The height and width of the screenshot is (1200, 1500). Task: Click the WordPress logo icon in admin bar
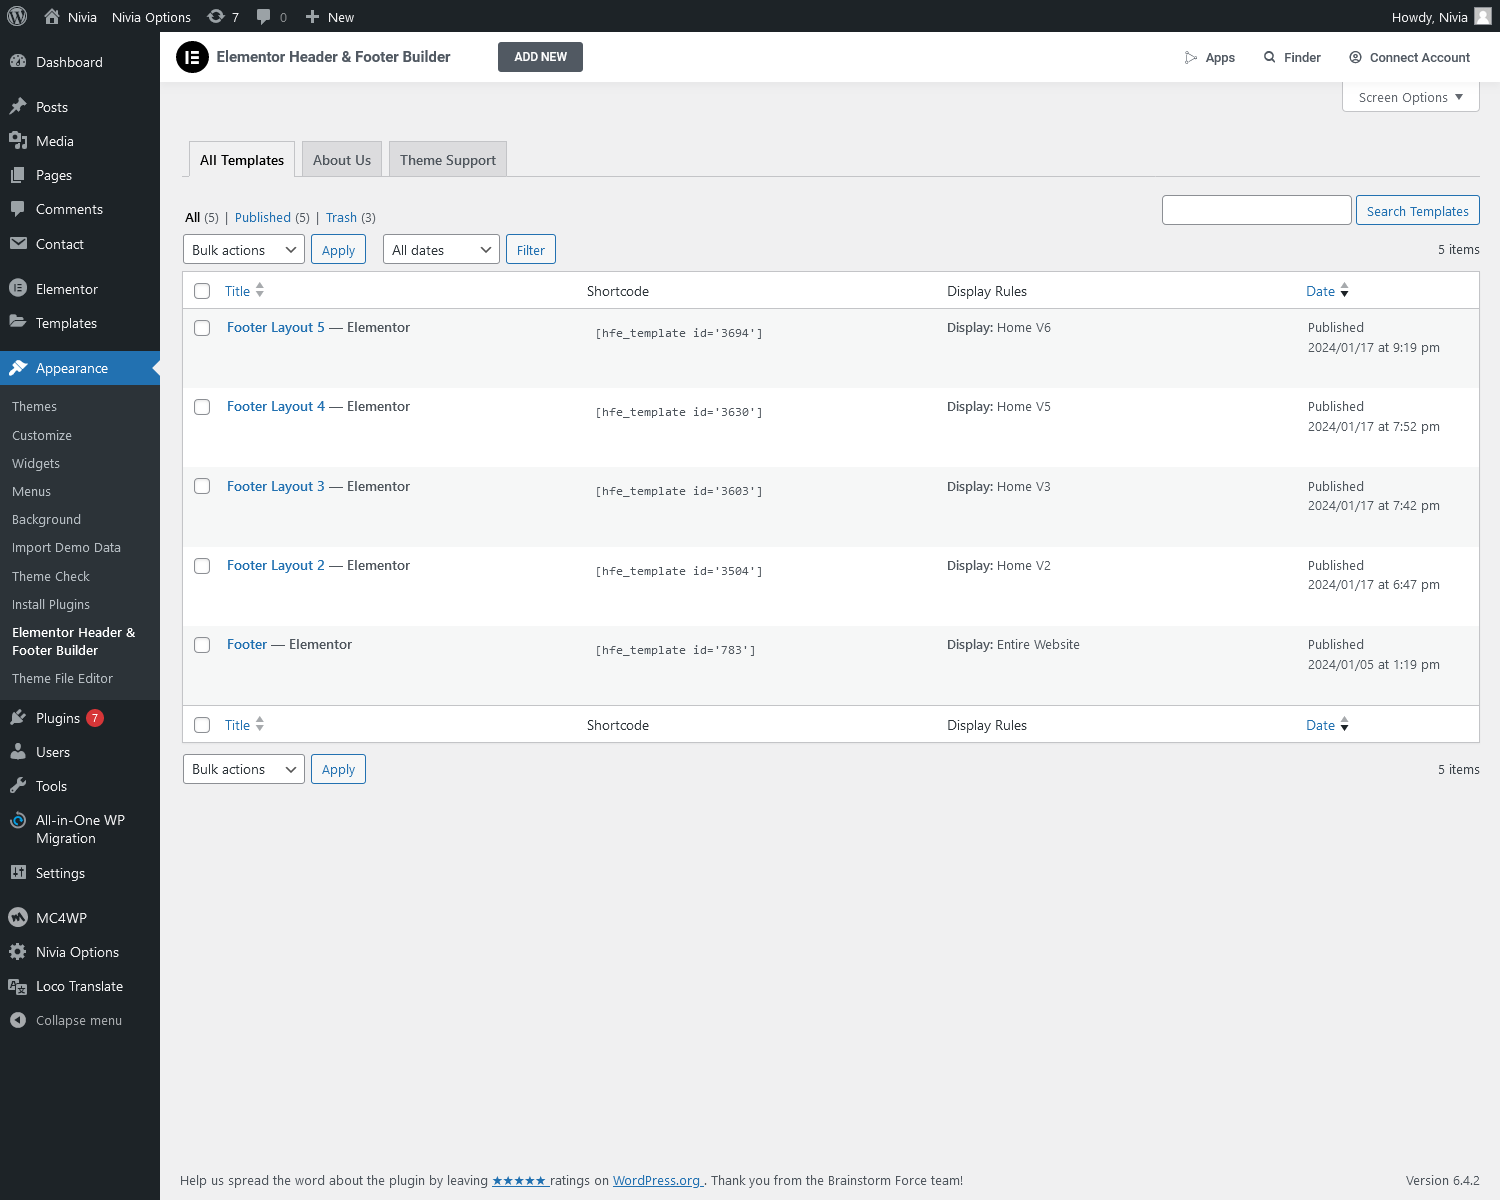(17, 16)
